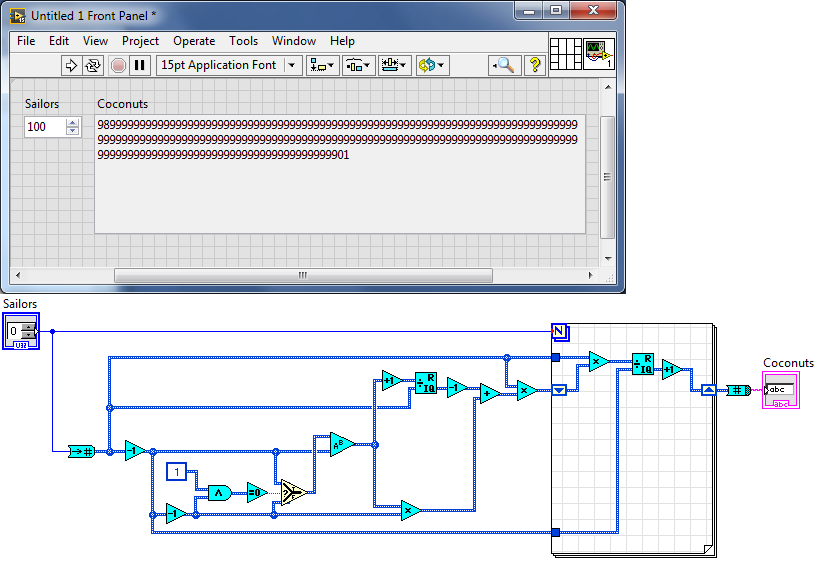This screenshot has width=828, height=581.
Task: Open the Distribute Objects dropdown
Action: pos(358,65)
